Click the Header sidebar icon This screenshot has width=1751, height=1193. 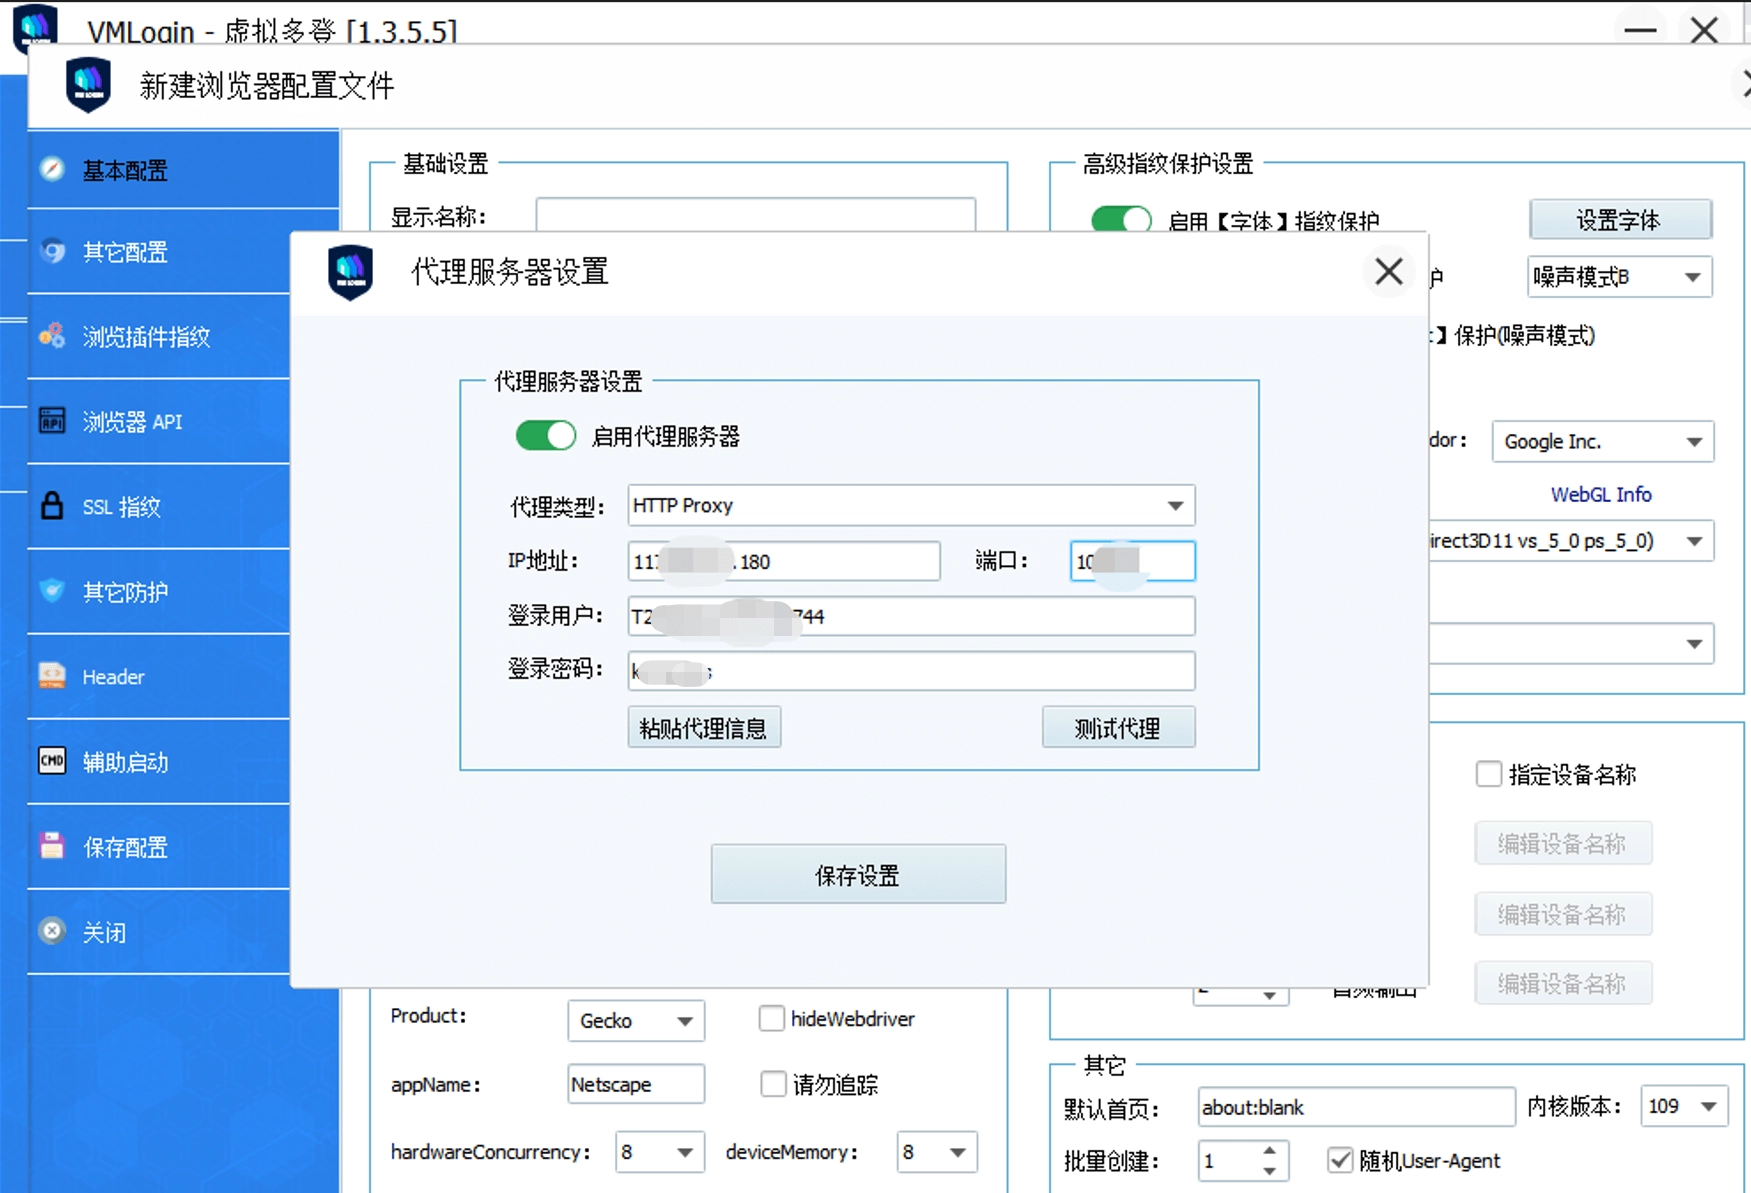tap(52, 676)
